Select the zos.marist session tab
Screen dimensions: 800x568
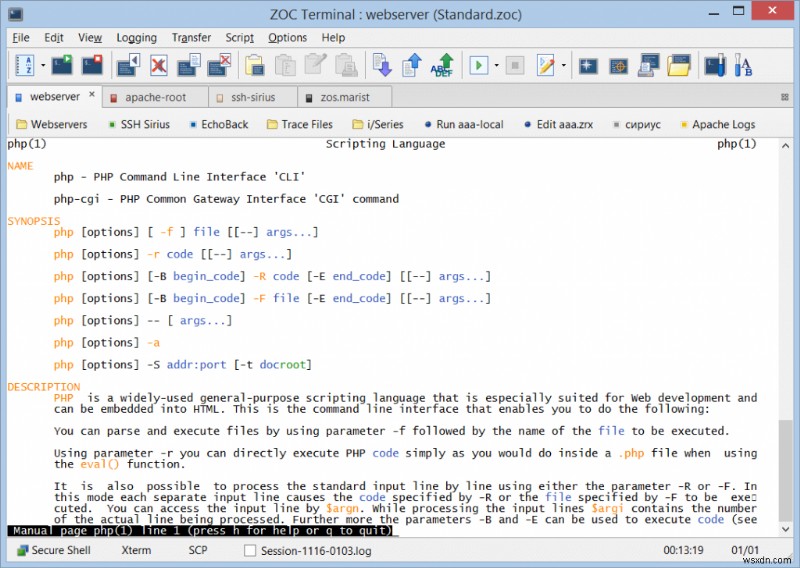click(343, 97)
